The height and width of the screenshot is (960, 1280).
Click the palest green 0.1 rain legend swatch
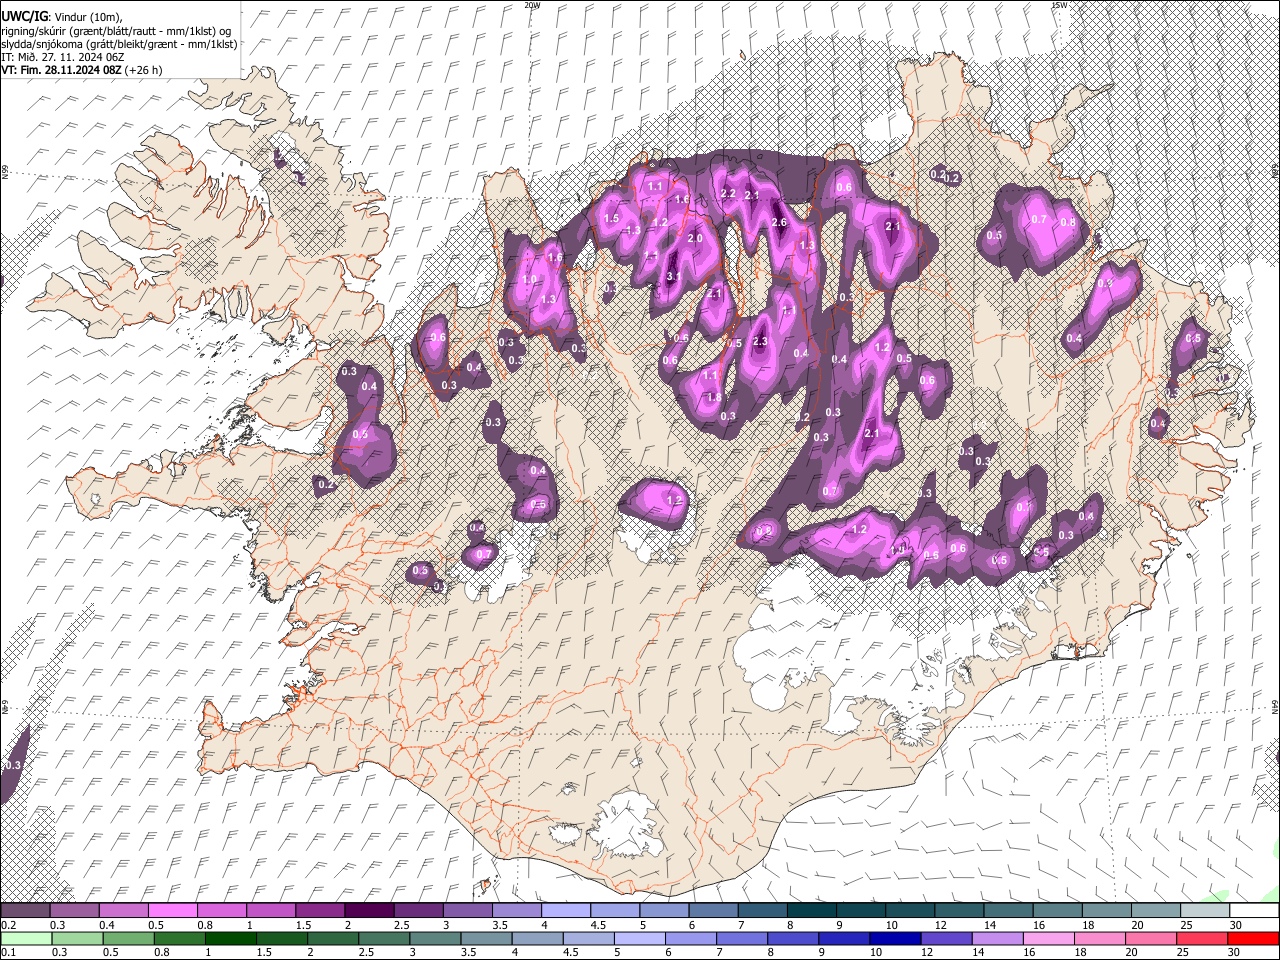(26, 938)
